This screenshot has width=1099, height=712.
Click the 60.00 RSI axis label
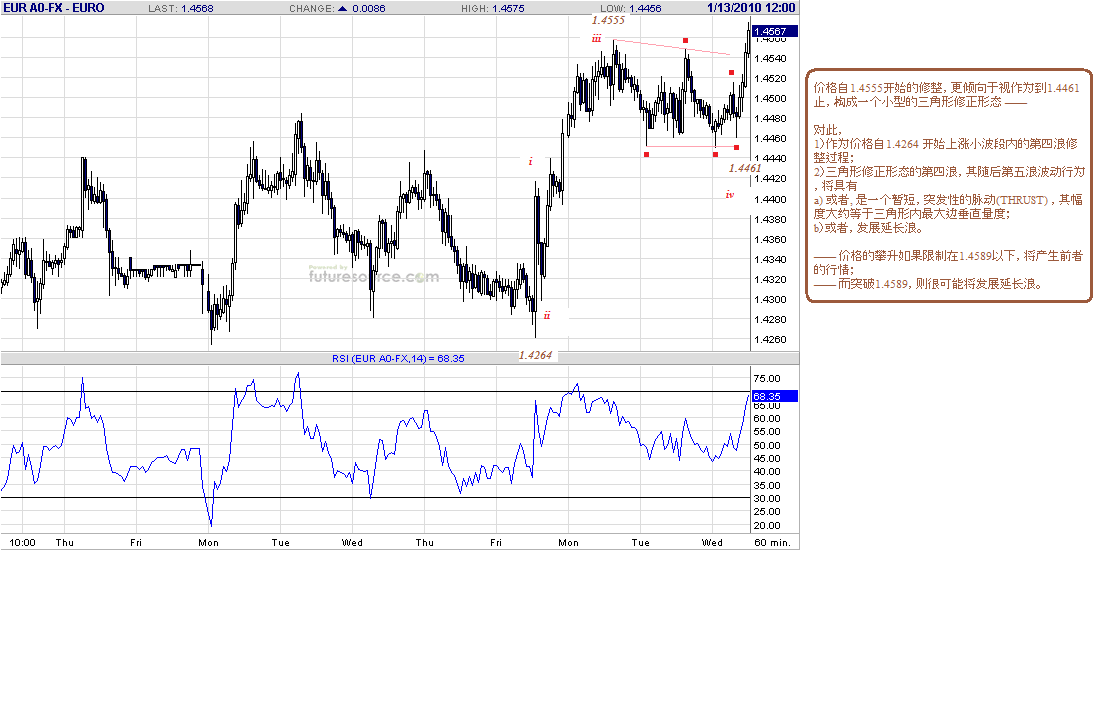[x=767, y=418]
